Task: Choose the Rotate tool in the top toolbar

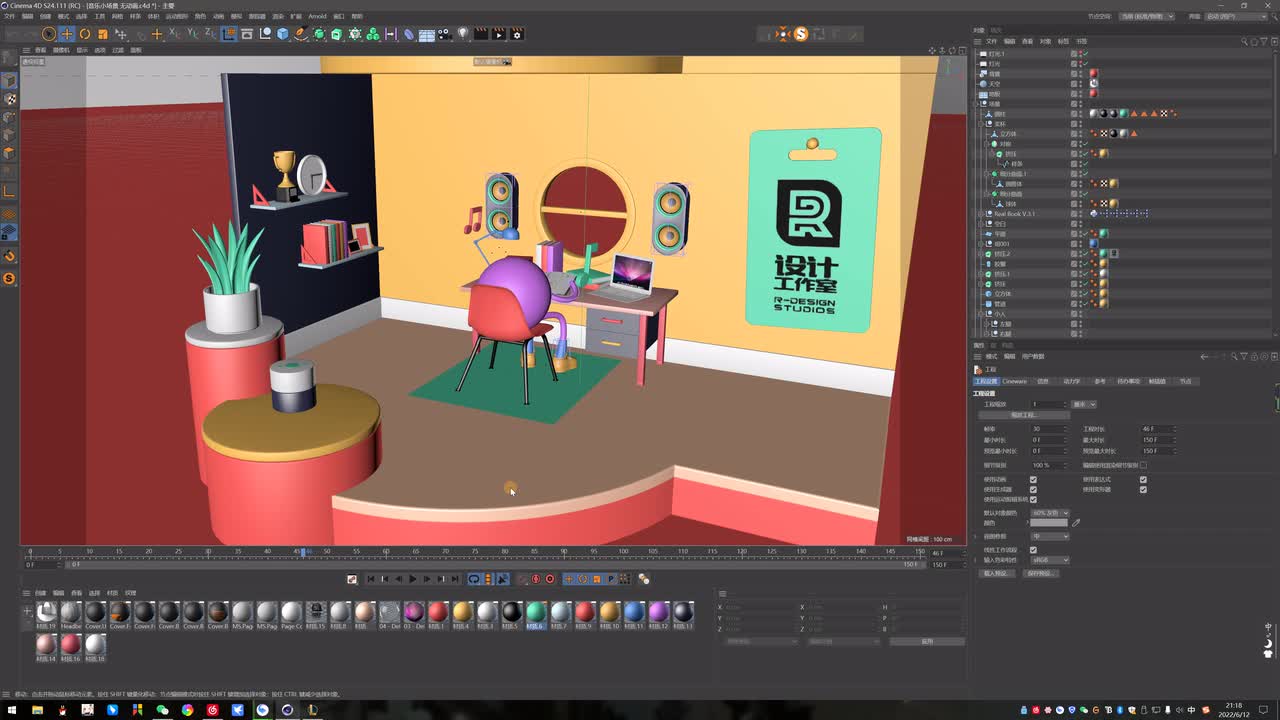Action: [85, 34]
